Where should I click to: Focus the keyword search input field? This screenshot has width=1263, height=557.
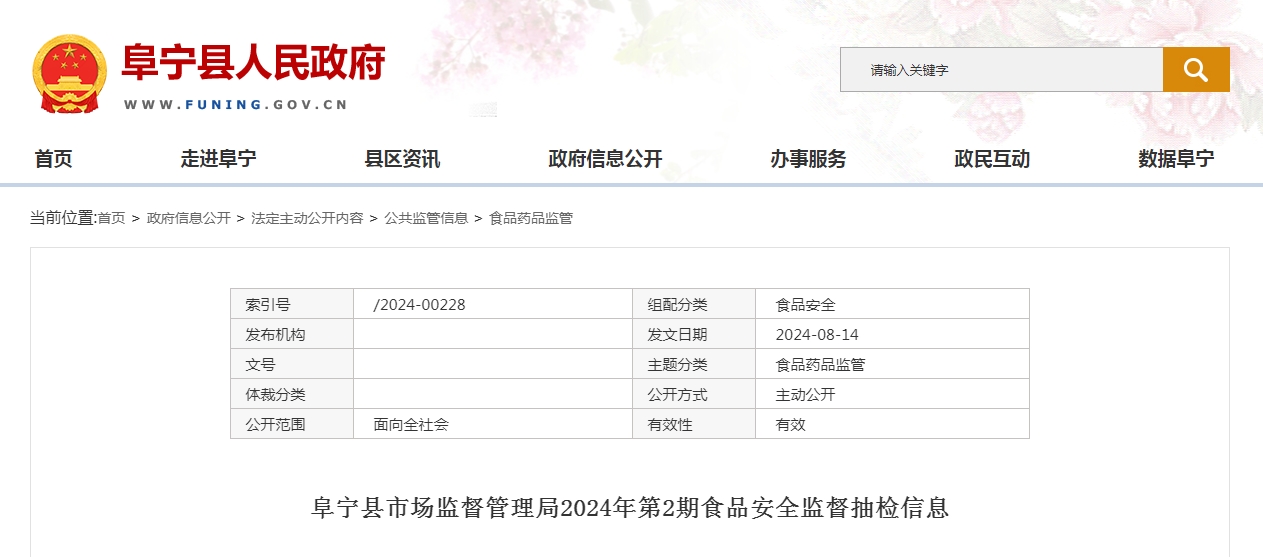tap(1001, 70)
